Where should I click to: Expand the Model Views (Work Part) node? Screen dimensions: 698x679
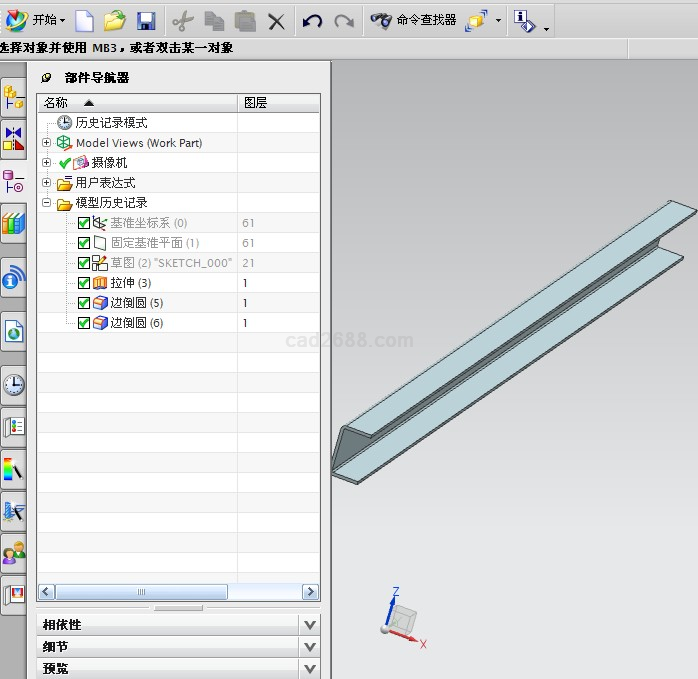[46, 143]
